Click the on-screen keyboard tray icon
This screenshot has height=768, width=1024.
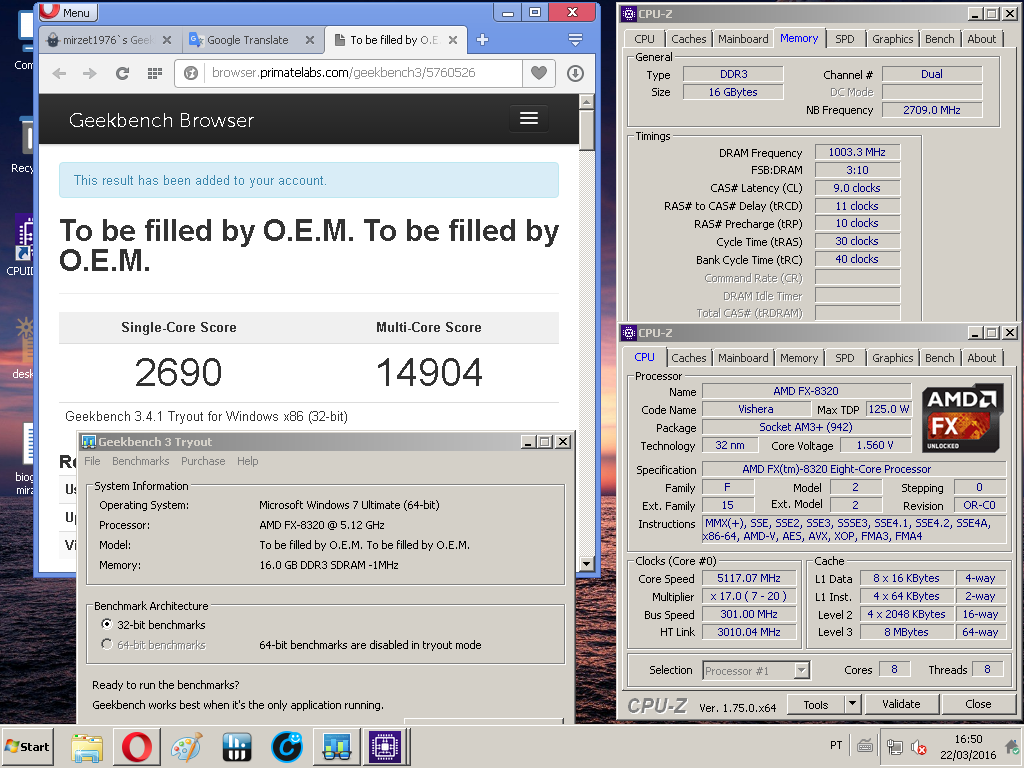click(x=865, y=745)
